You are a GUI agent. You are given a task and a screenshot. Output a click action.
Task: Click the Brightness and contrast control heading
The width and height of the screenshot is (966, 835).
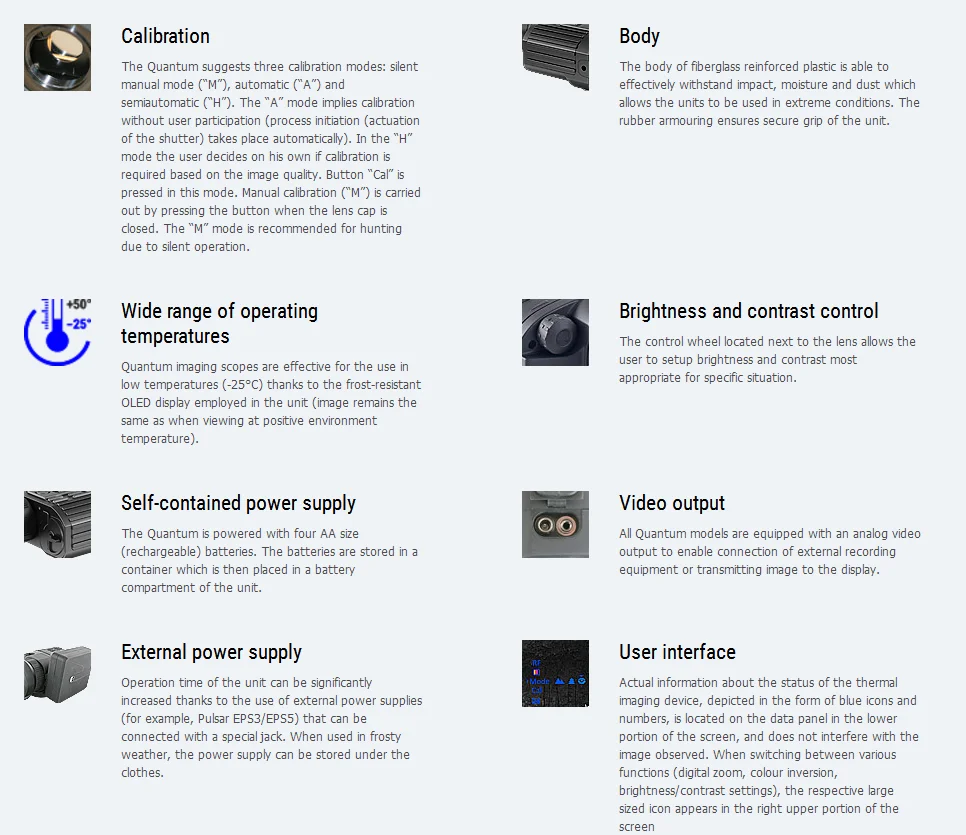pyautogui.click(x=749, y=311)
